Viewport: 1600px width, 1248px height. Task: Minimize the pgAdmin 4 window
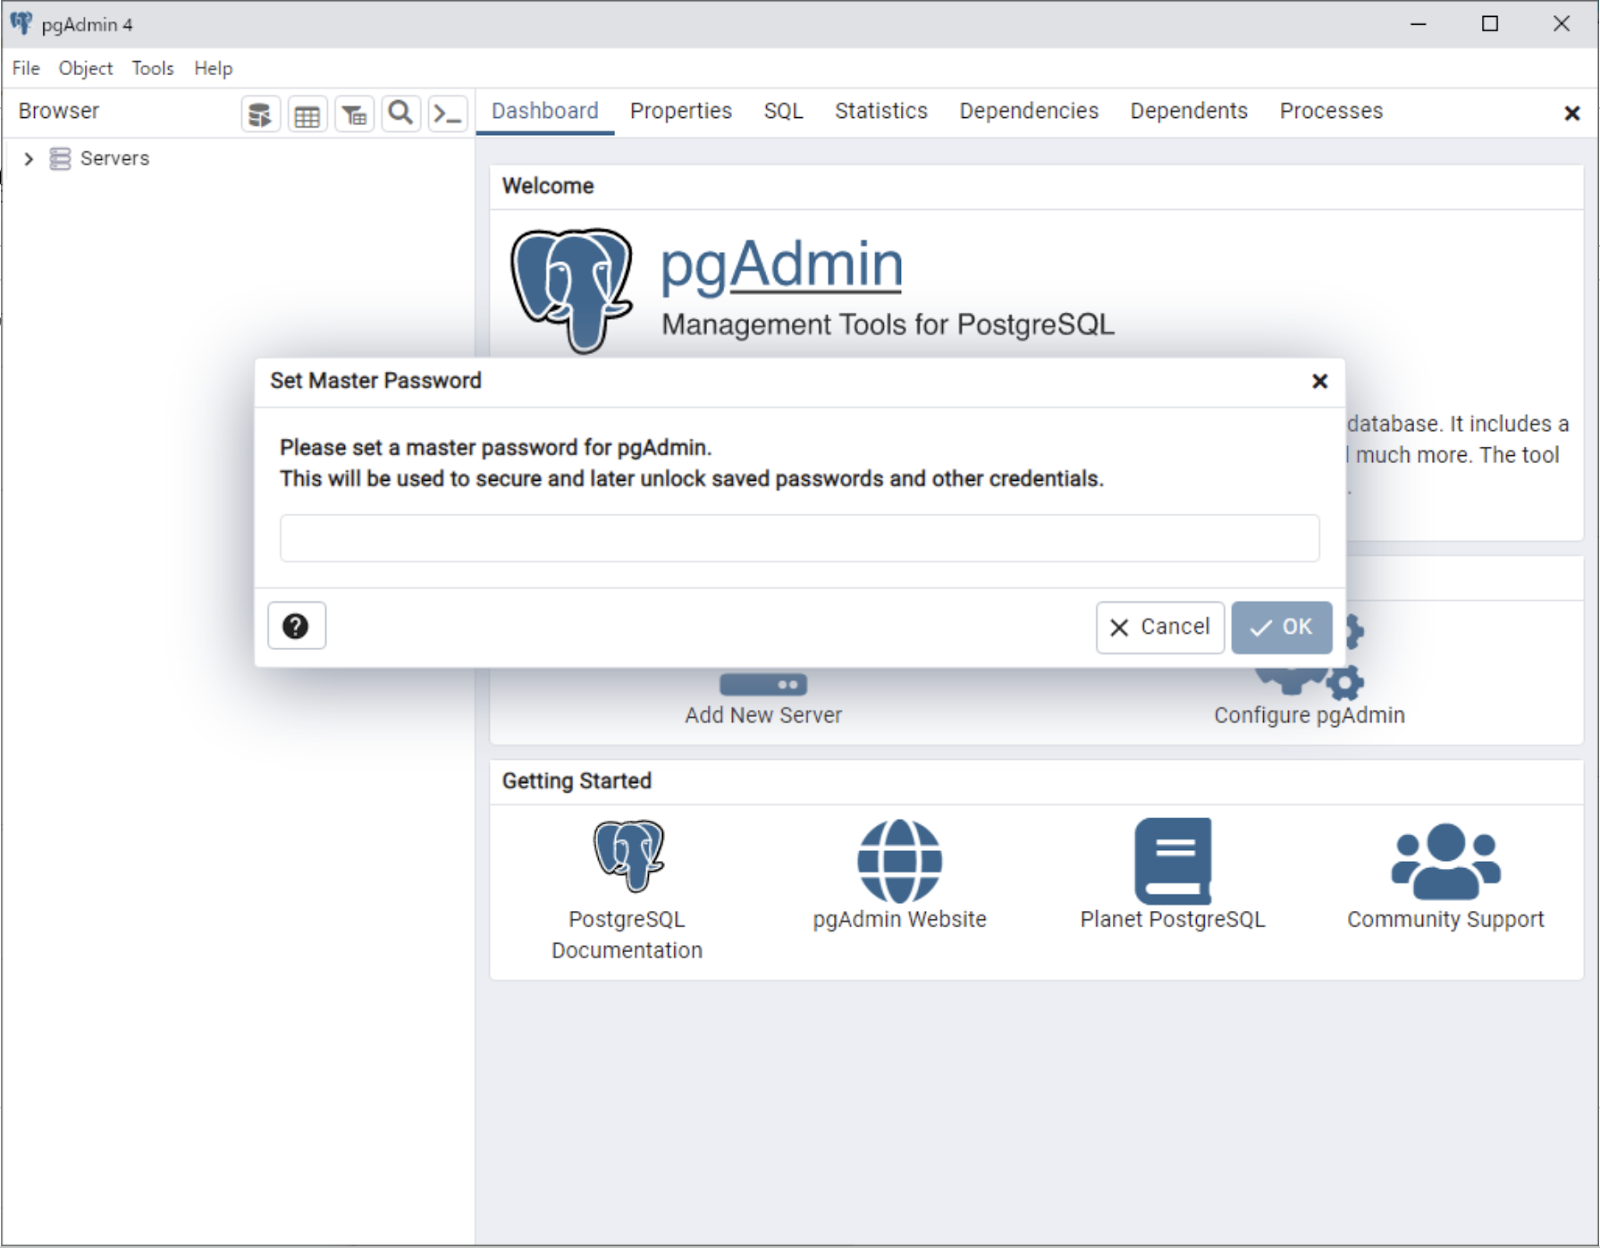pos(1418,24)
